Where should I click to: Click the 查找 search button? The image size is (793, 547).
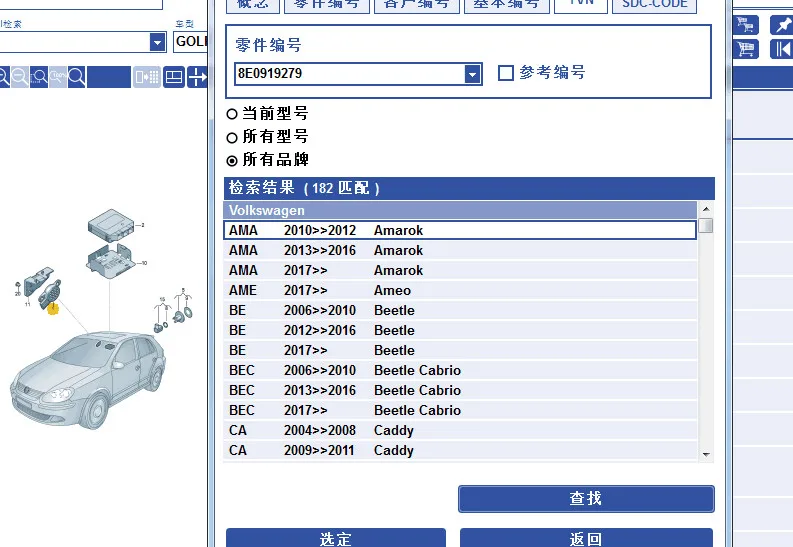click(586, 498)
